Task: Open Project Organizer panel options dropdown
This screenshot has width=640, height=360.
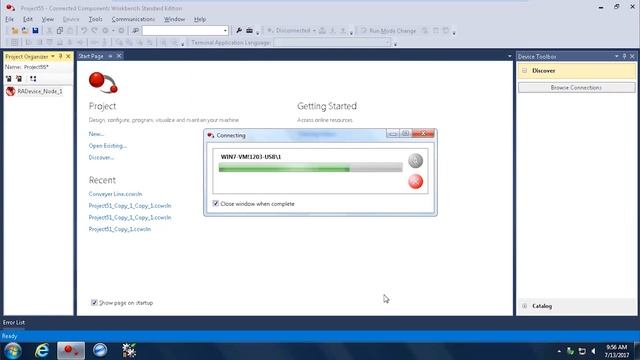Action: pyautogui.click(x=53, y=56)
